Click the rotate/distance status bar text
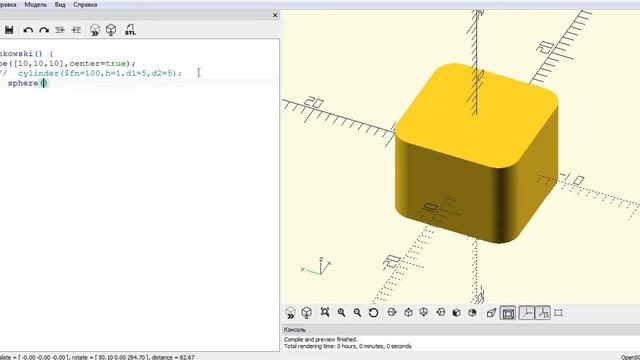Screen dimensions: 640x360 [x=97, y=357]
